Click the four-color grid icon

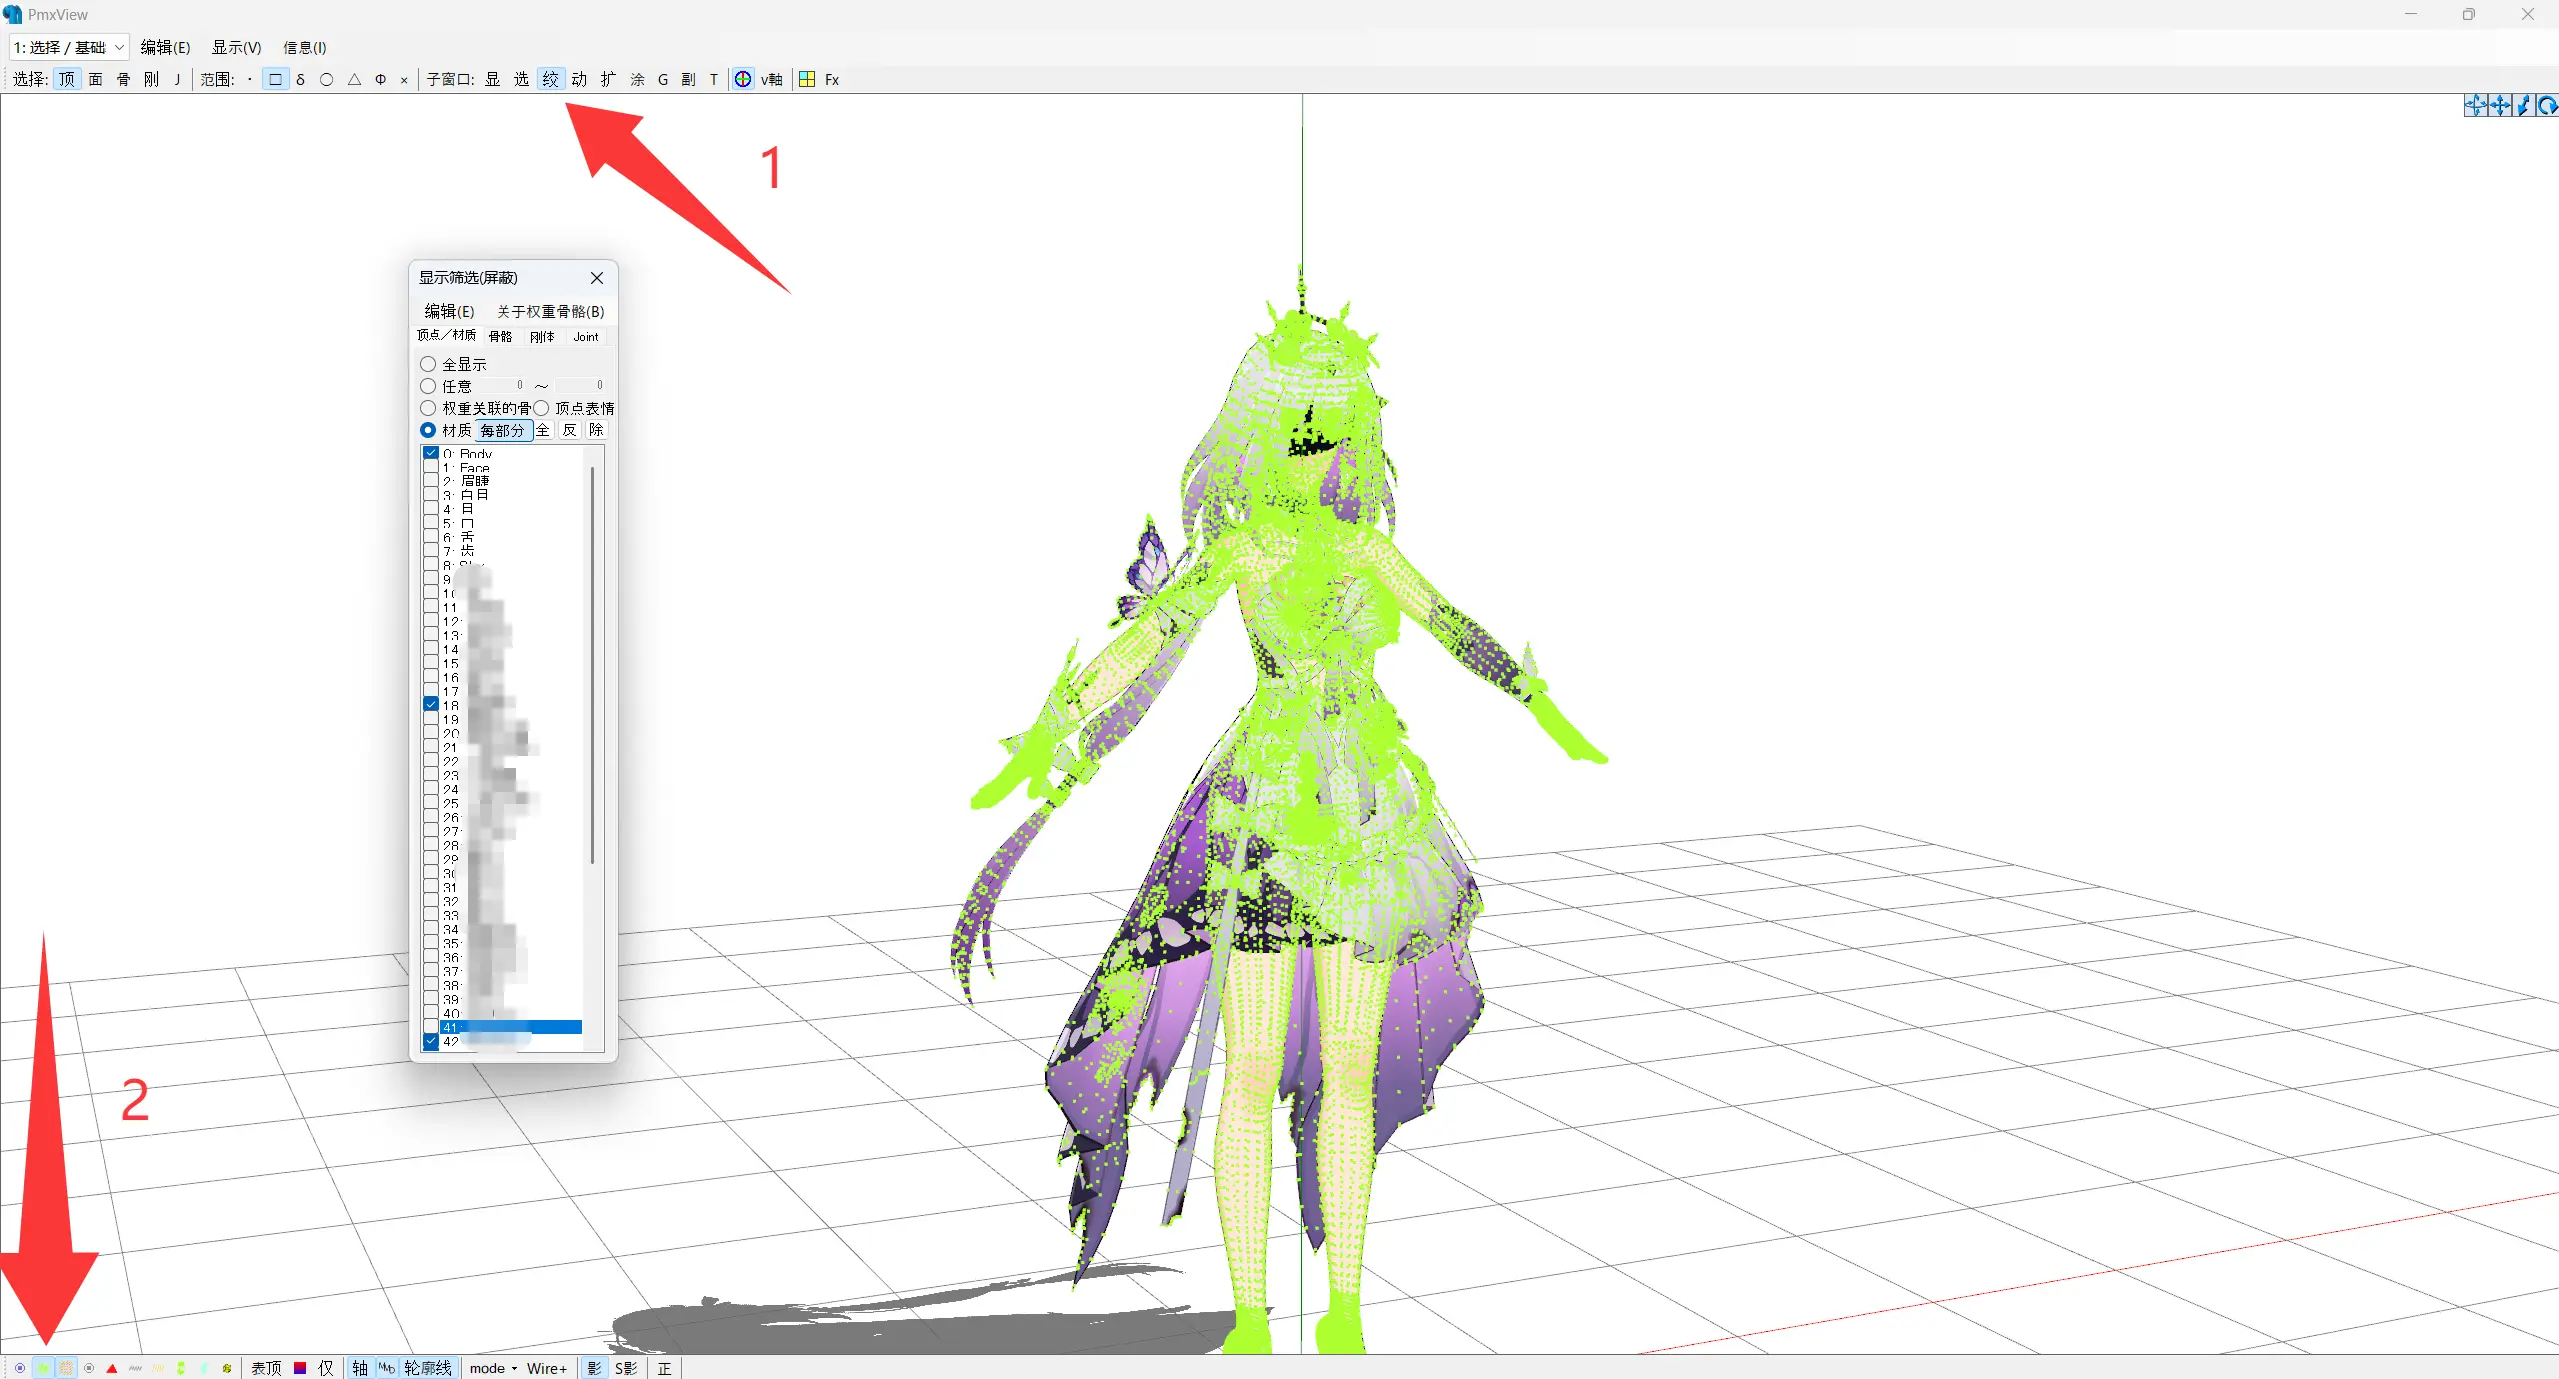807,79
